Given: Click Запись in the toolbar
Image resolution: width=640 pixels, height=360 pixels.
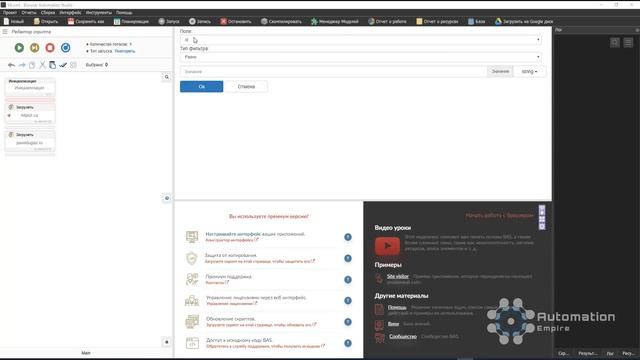Looking at the screenshot, I should (200, 21).
